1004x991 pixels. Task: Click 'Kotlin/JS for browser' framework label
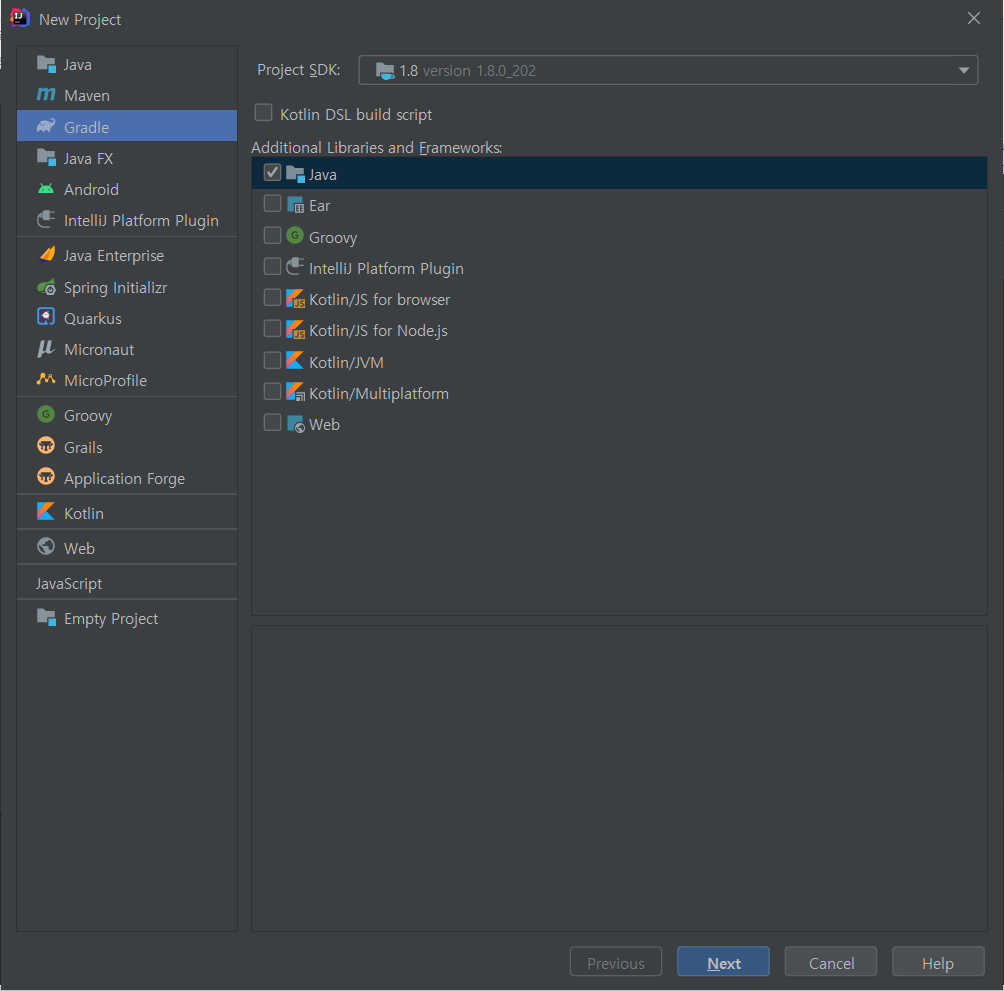click(380, 300)
